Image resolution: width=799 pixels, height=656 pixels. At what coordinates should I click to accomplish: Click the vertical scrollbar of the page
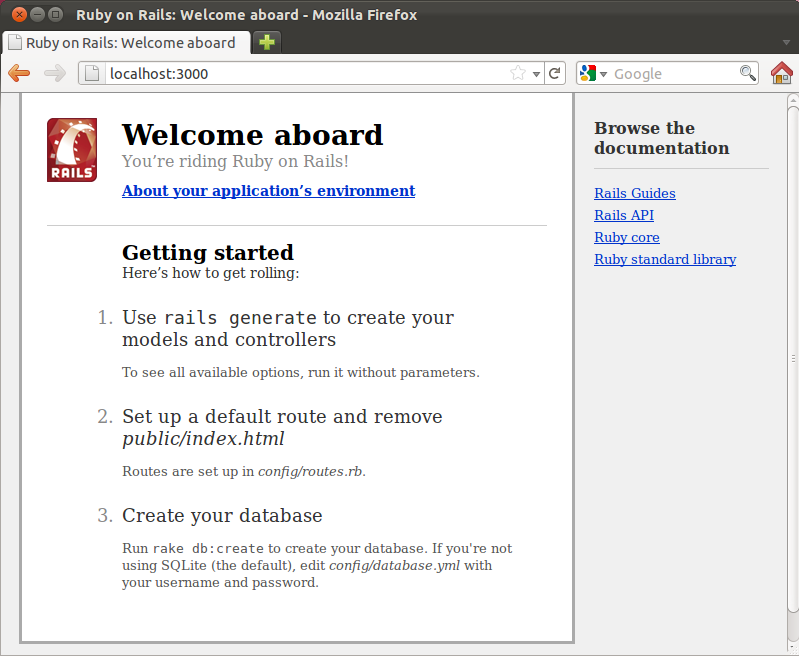pos(793,357)
